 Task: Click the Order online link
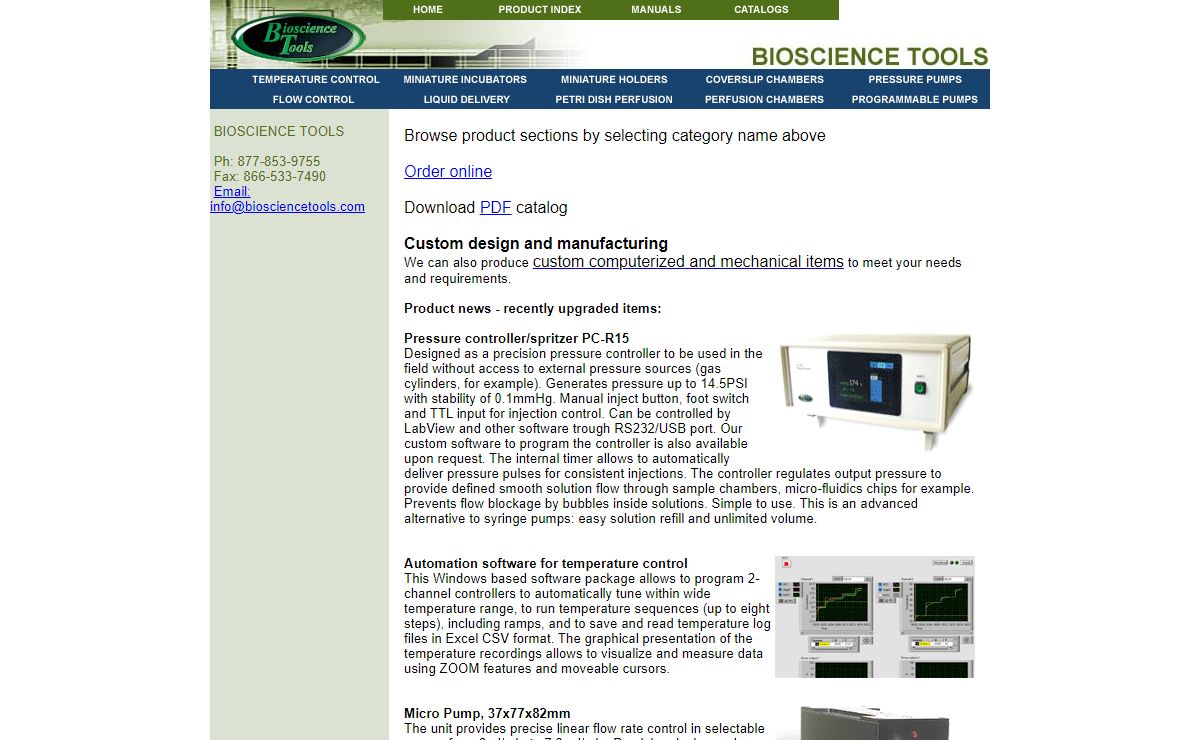click(448, 171)
